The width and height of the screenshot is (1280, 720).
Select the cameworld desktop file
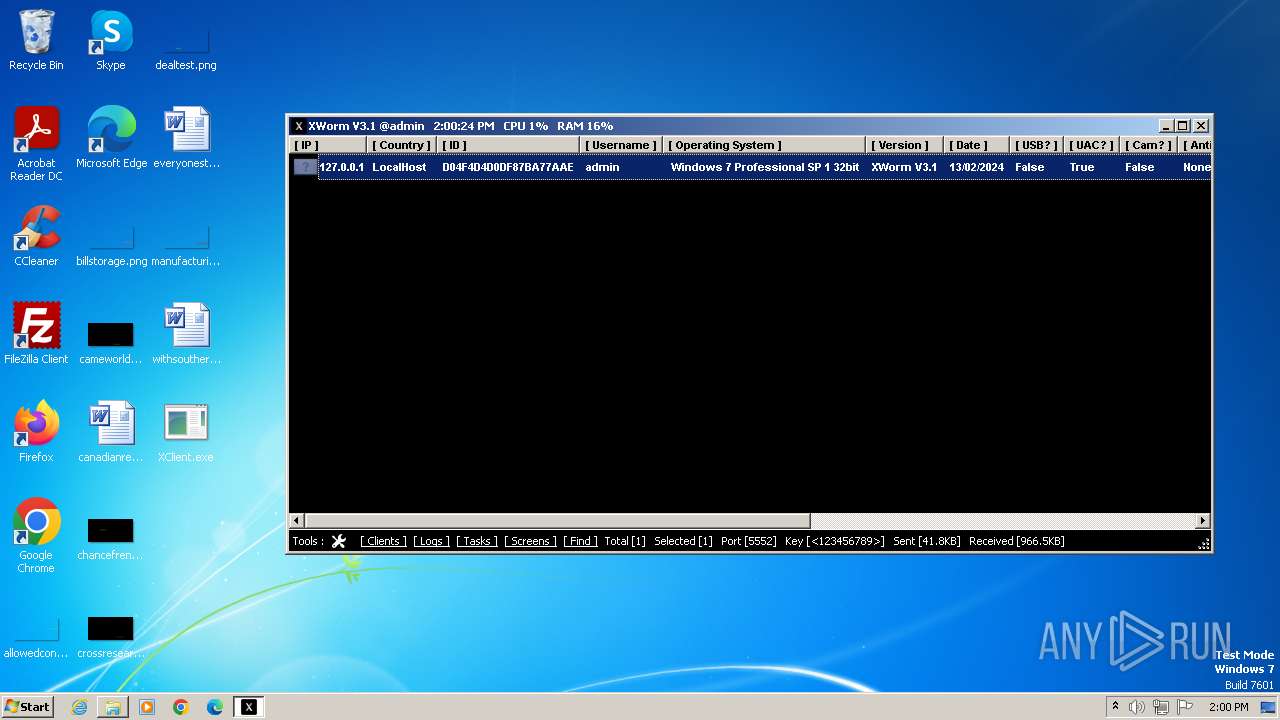point(111,343)
